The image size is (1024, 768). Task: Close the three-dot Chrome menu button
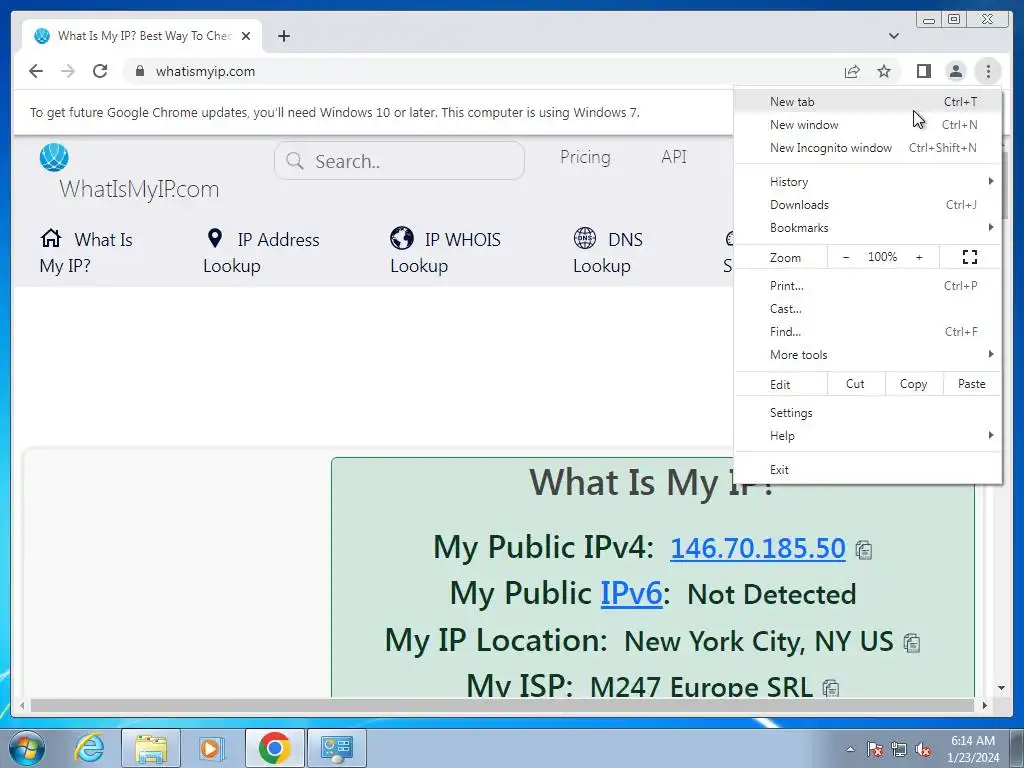pyautogui.click(x=988, y=71)
